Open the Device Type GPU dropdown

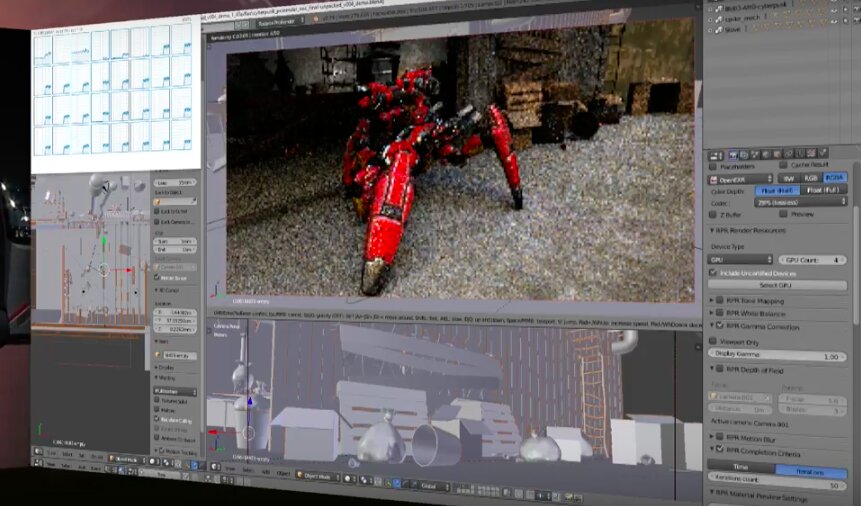[x=740, y=259]
